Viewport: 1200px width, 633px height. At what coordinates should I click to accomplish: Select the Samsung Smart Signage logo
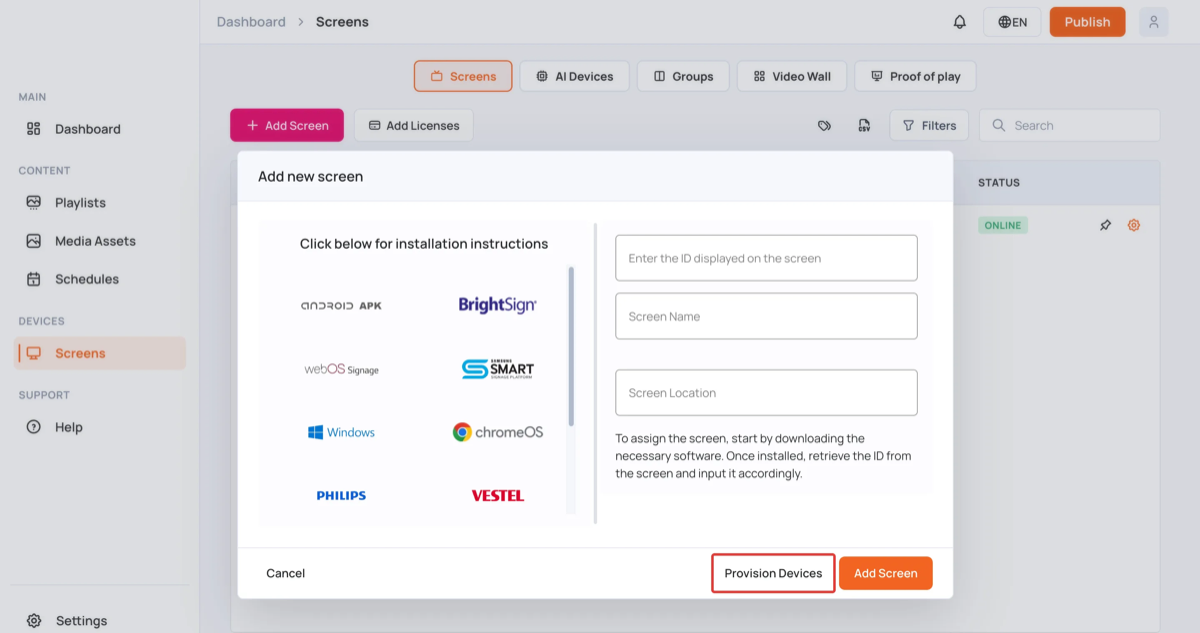(x=498, y=369)
